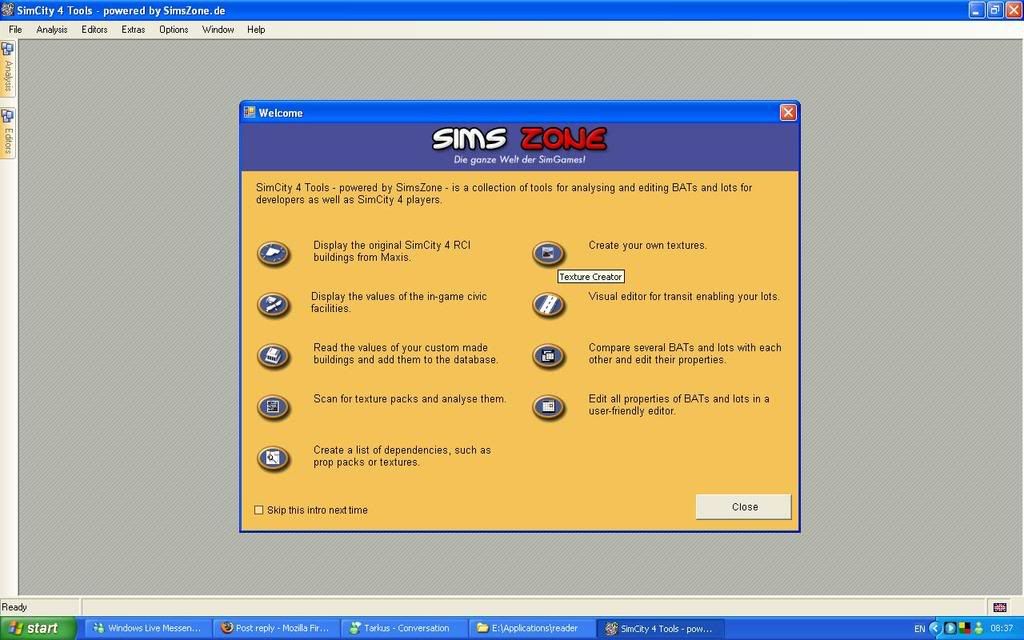Click the EN language indicator in tray
This screenshot has width=1024, height=640.
[x=919, y=629]
